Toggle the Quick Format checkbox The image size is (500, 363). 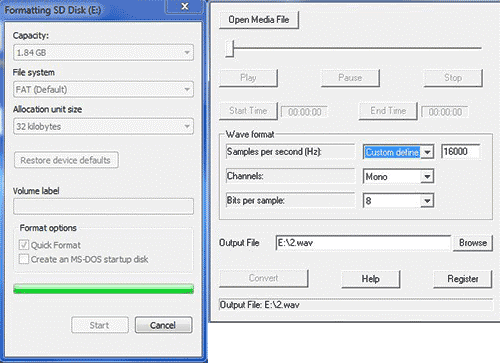[x=24, y=245]
